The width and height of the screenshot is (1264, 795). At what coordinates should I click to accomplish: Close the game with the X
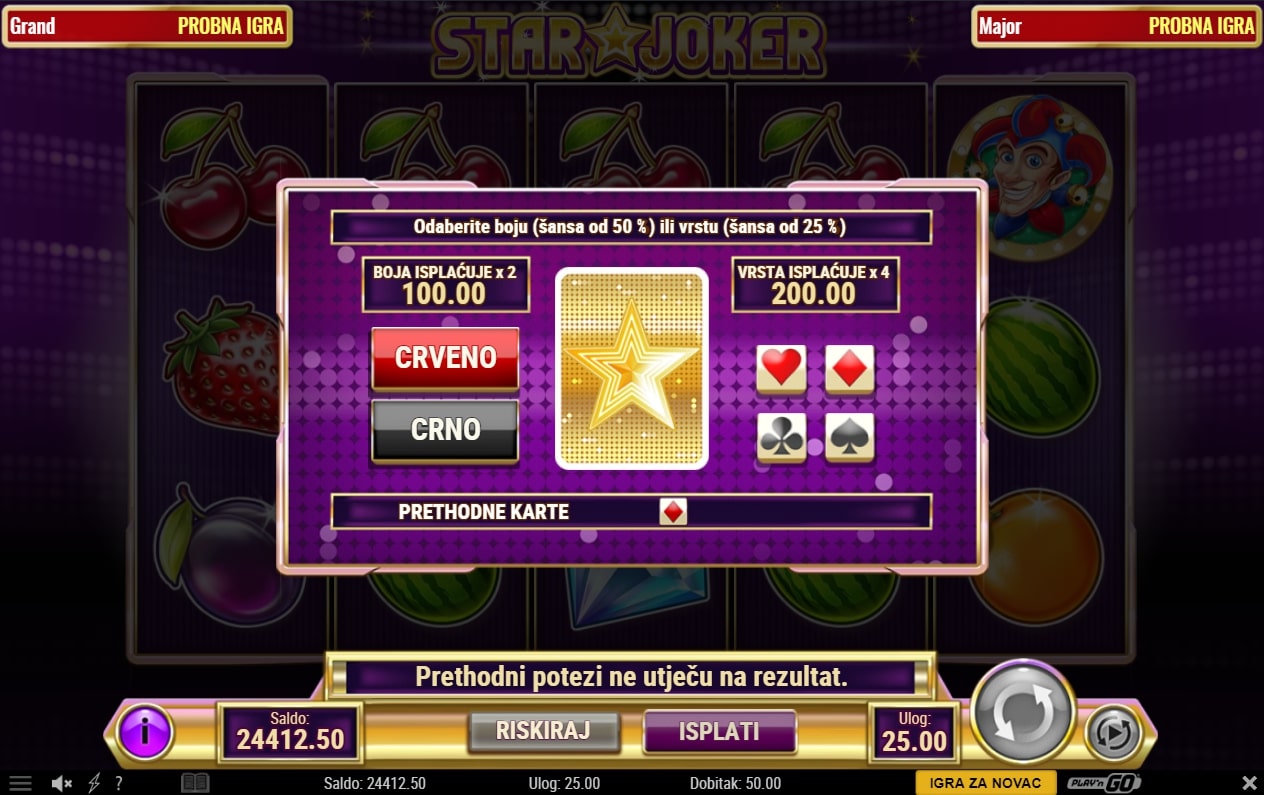(x=1249, y=783)
